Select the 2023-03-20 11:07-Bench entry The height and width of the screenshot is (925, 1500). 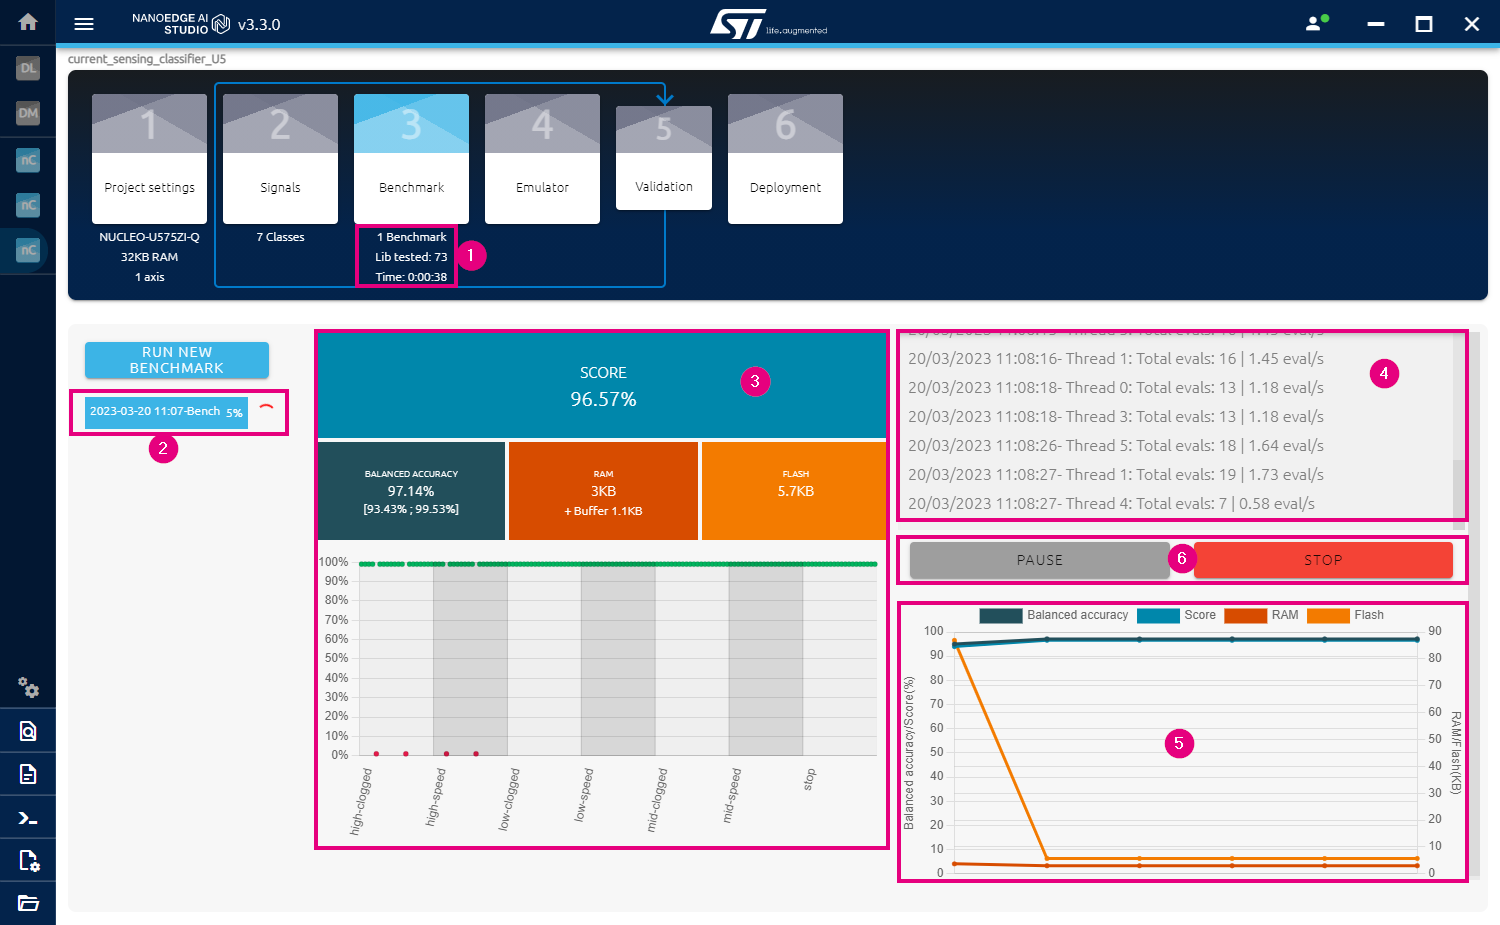tap(166, 412)
